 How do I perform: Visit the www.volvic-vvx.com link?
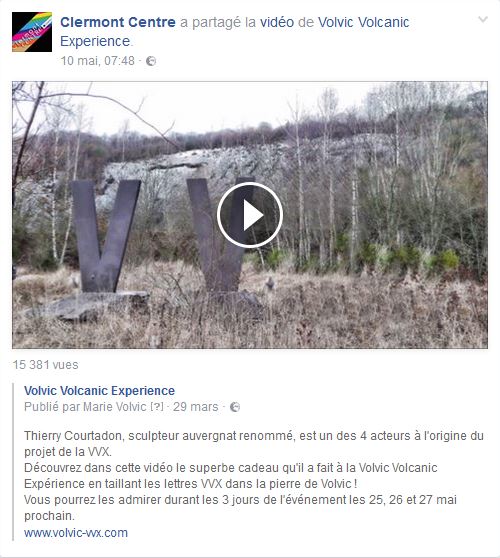pyautogui.click(x=76, y=533)
